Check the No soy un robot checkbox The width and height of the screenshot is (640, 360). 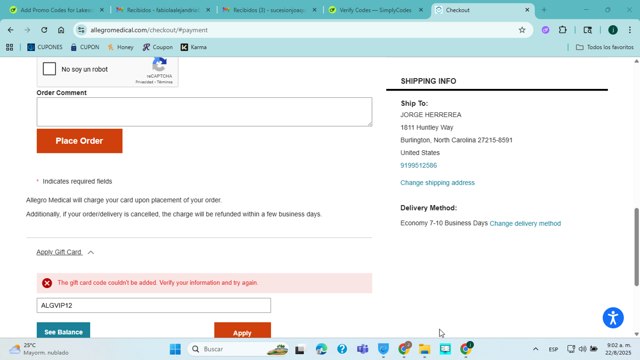pos(49,69)
